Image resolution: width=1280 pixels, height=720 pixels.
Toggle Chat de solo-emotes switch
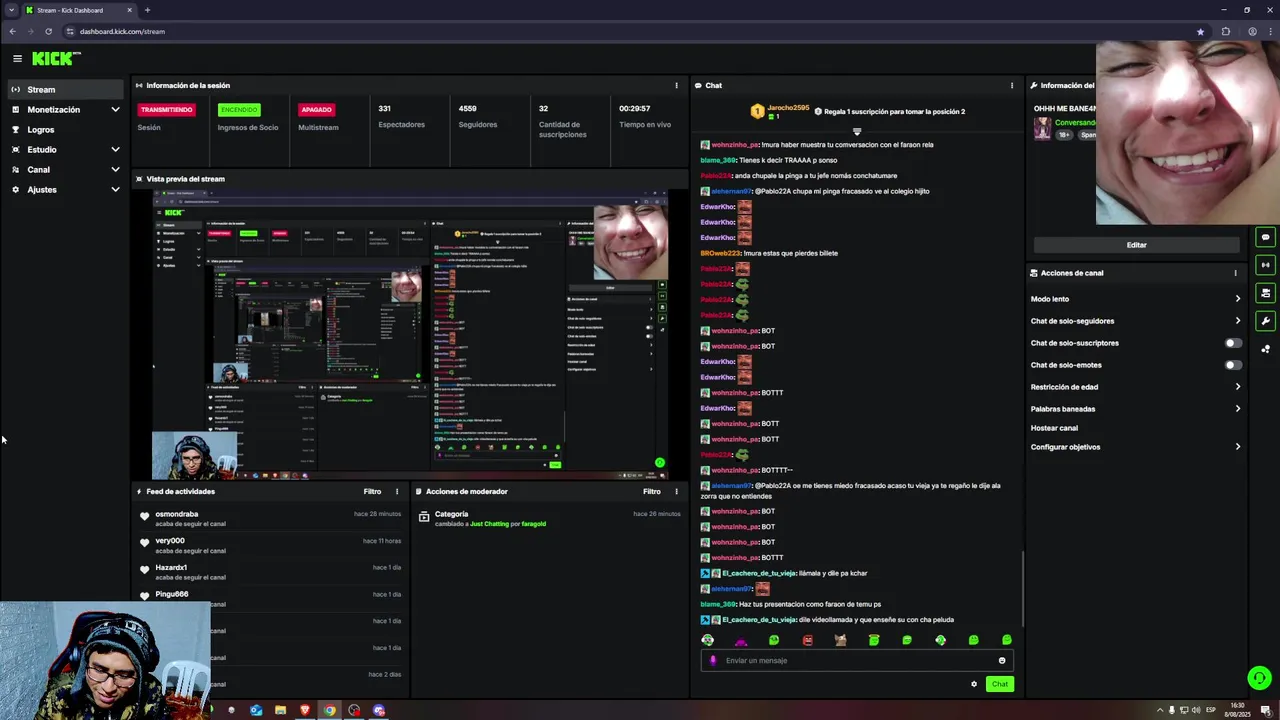pos(1234,365)
